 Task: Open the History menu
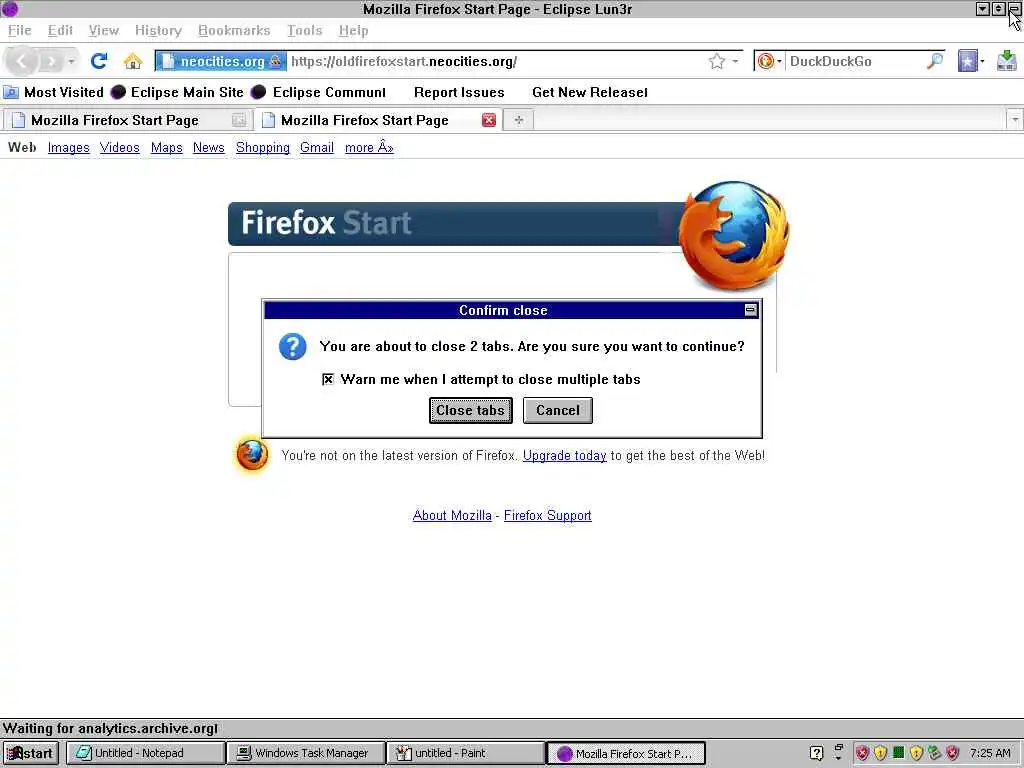point(158,31)
